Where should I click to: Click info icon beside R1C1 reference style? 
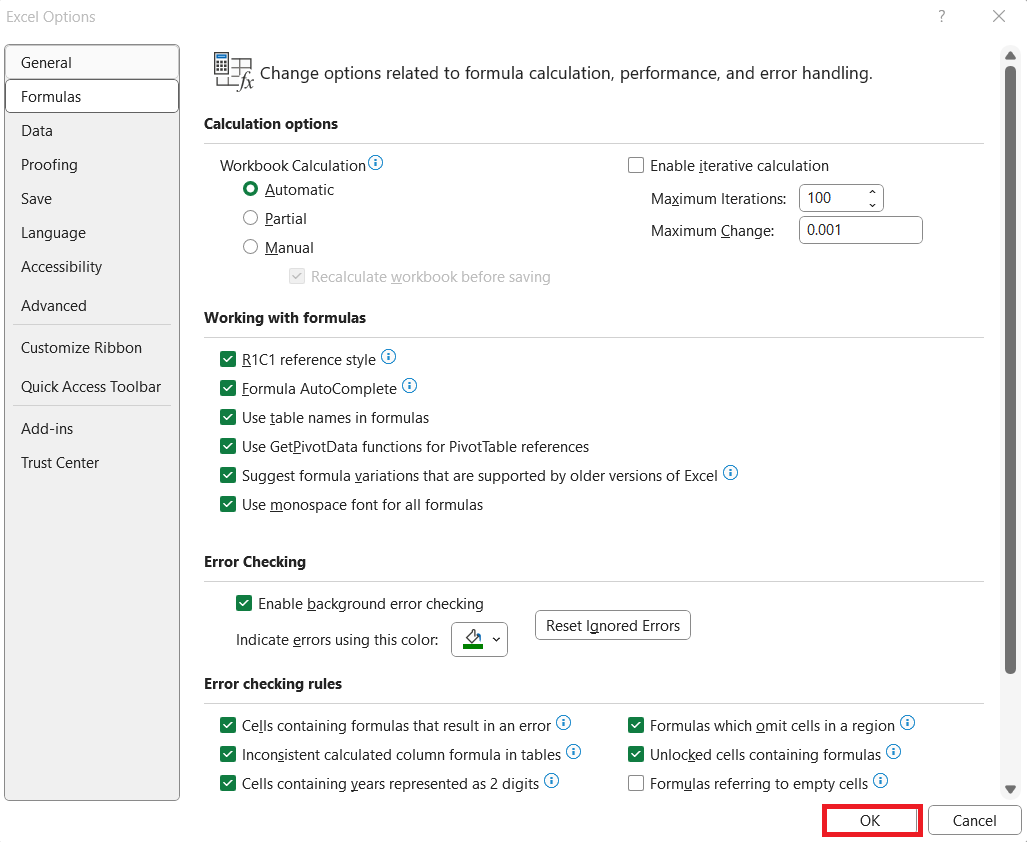pos(388,357)
